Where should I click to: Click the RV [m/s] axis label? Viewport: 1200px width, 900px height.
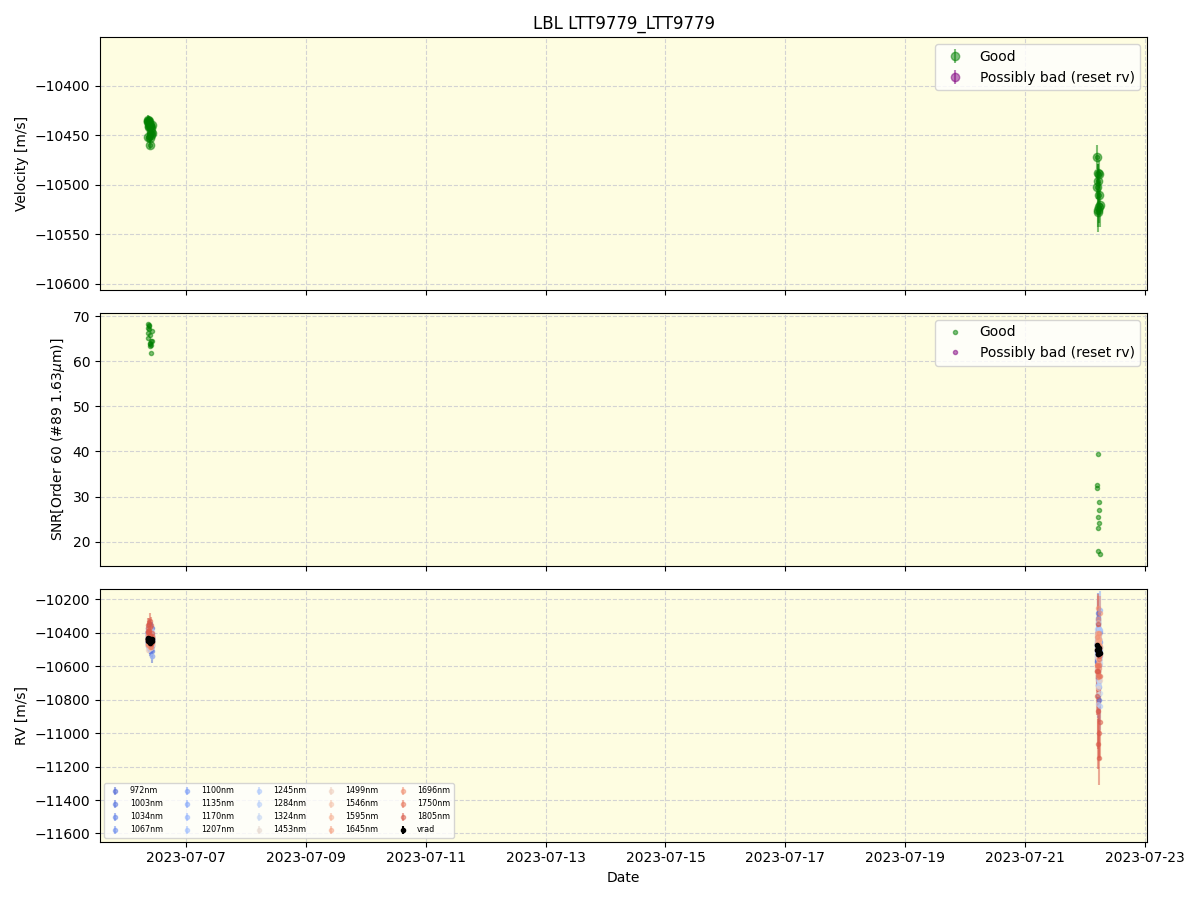point(21,715)
